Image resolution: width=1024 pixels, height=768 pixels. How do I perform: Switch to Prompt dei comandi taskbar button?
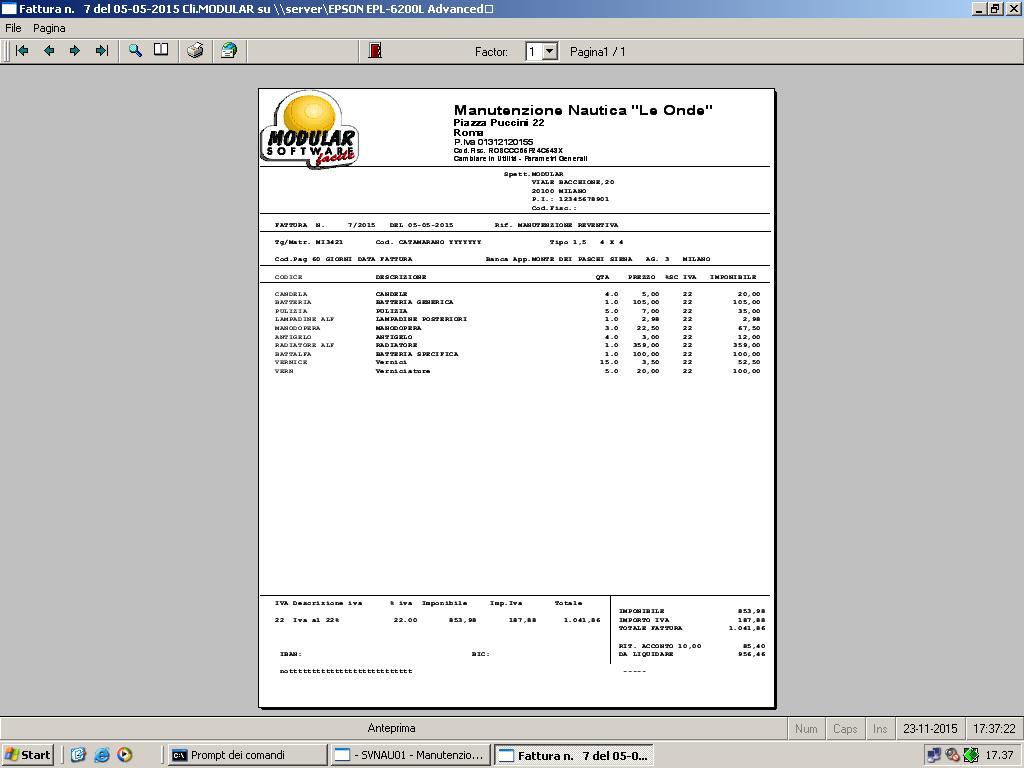[x=247, y=755]
